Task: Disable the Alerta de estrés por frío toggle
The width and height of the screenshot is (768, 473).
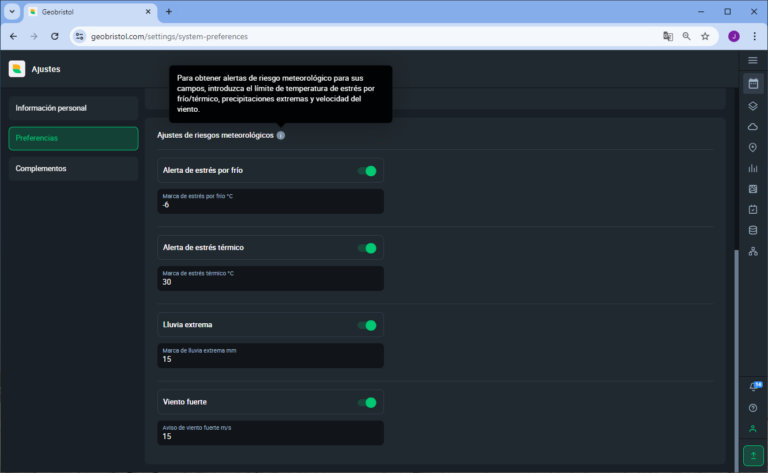Action: [x=367, y=171]
